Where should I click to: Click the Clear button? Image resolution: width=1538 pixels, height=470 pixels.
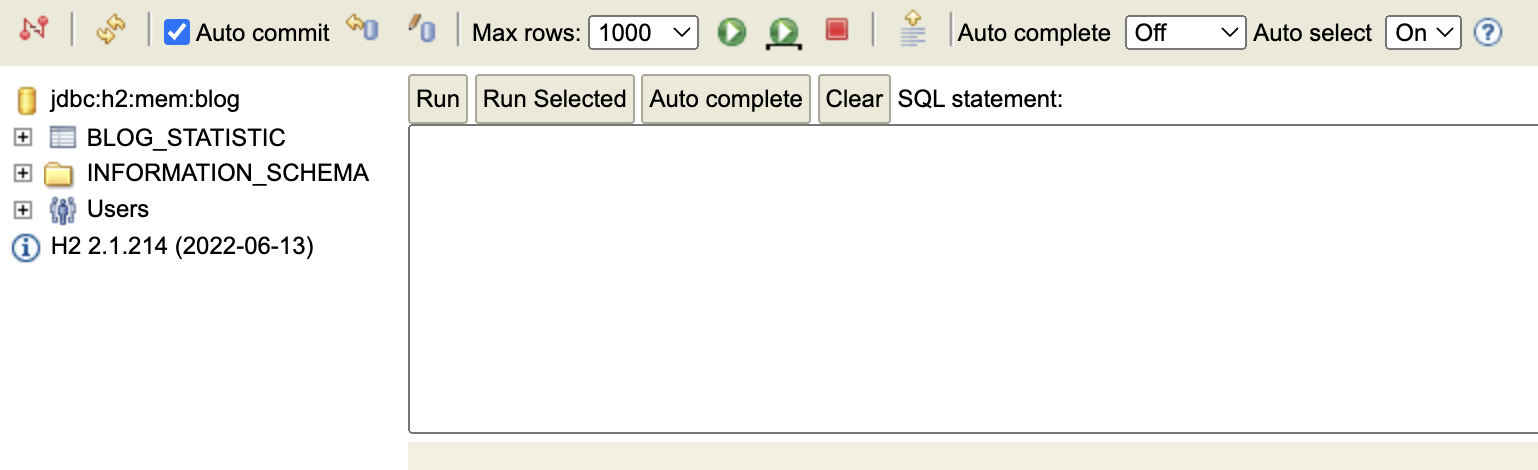pos(854,99)
